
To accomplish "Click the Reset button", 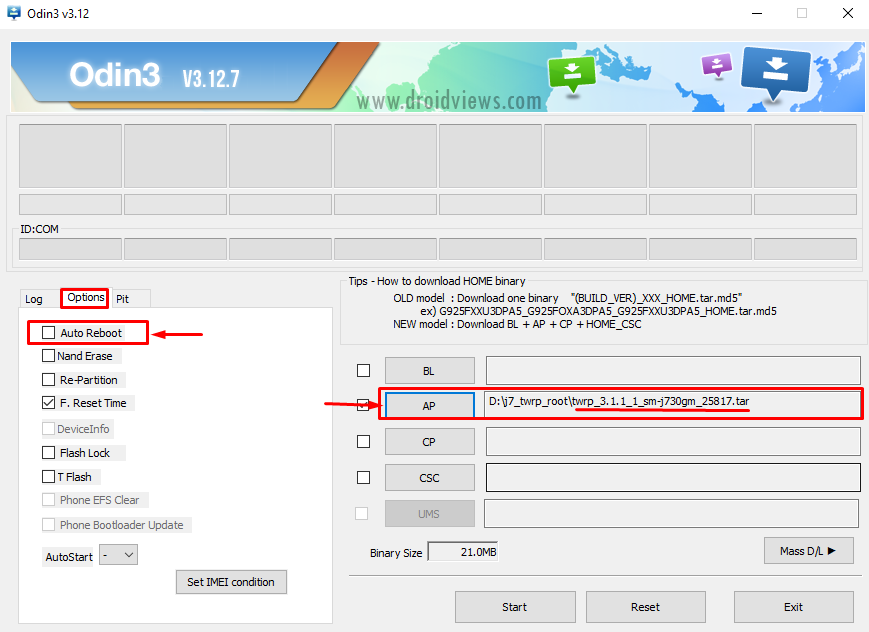I will click(646, 607).
